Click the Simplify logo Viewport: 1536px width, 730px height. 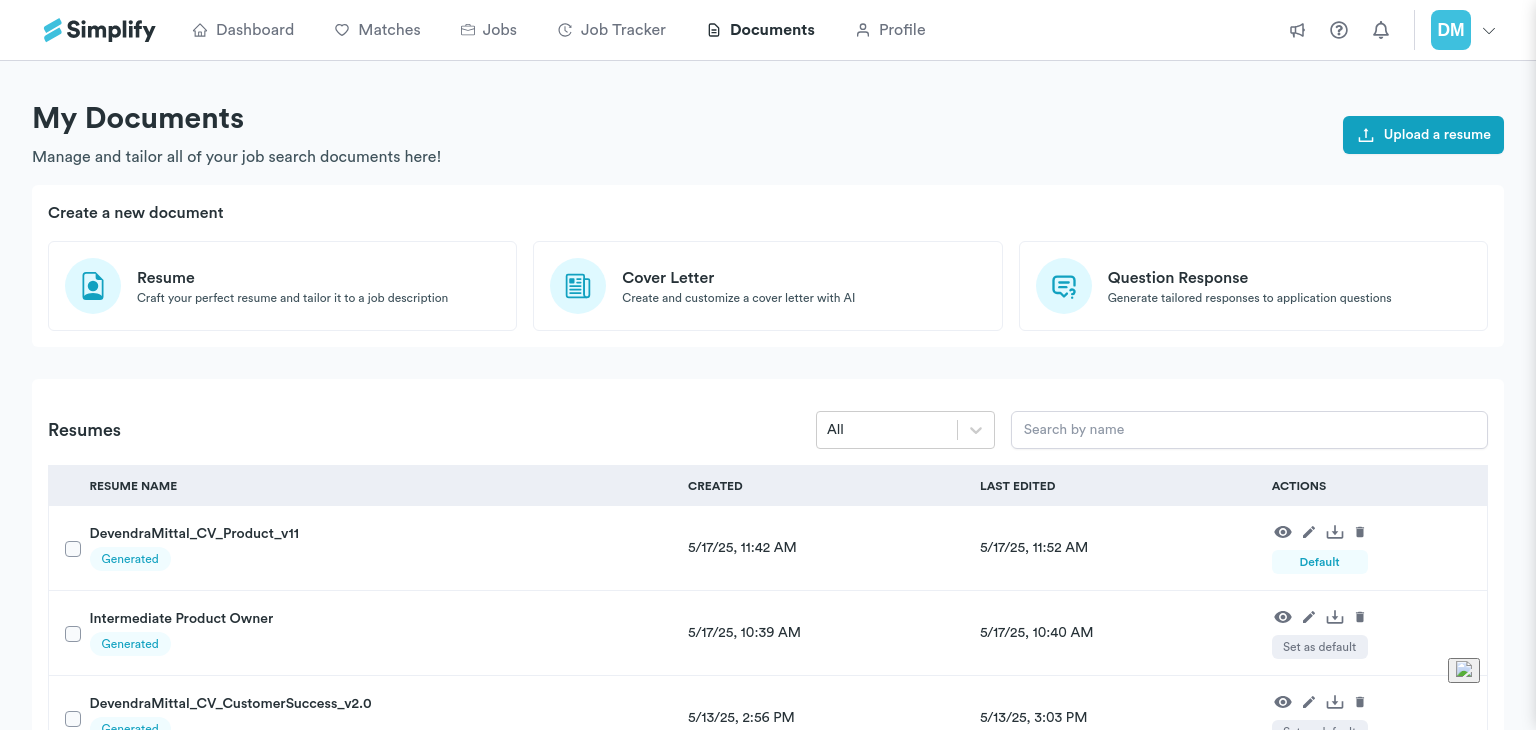point(99,30)
